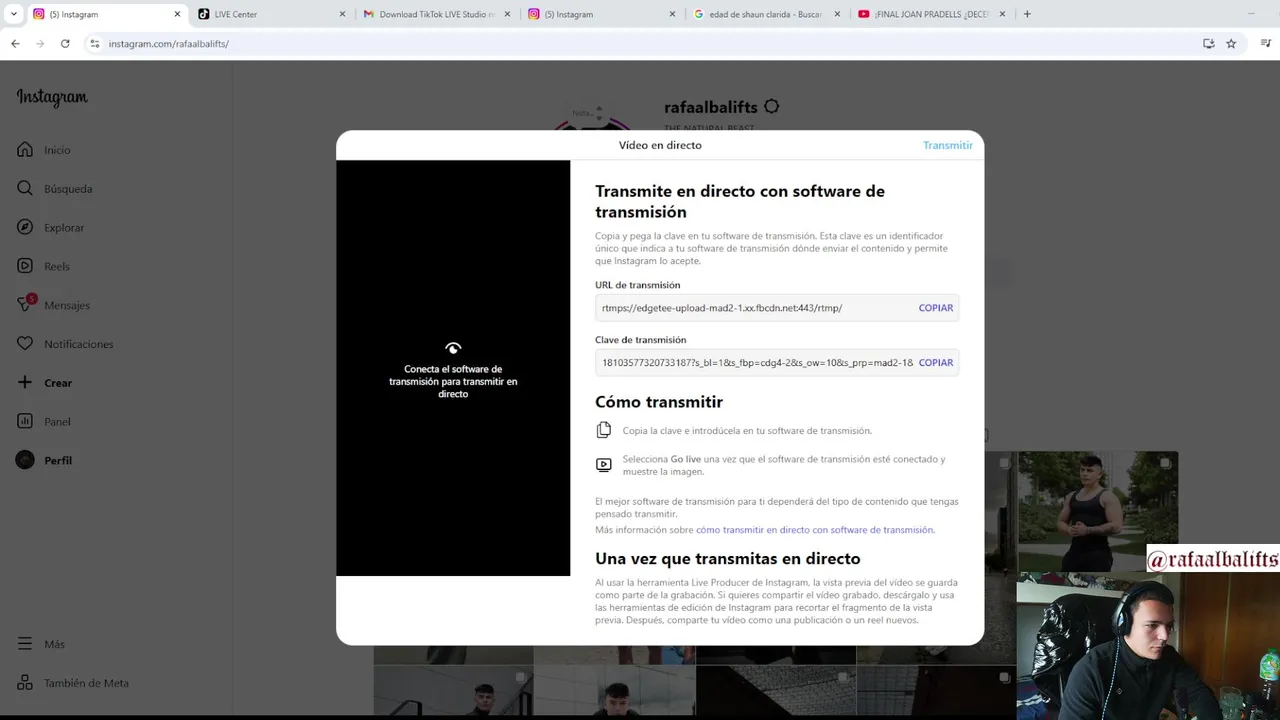1280x720 pixels.
Task: Open the gym photo post thumbnail at right
Action: tap(1098, 510)
